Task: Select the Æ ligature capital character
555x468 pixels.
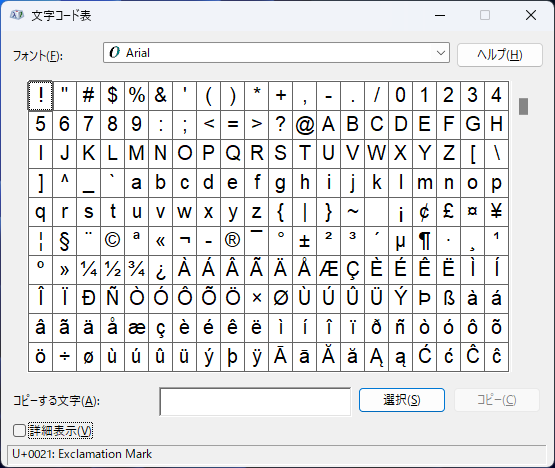Action: point(329,270)
